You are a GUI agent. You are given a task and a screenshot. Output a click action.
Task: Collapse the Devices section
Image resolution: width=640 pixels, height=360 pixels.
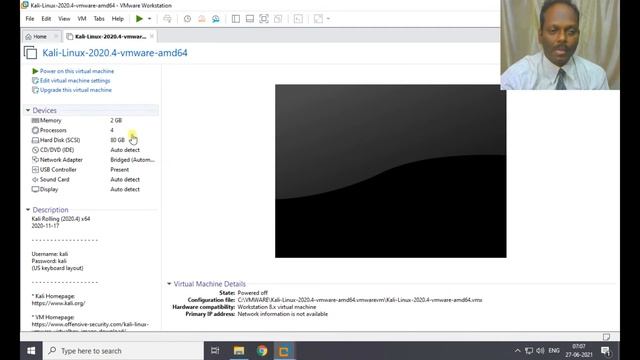tap(28, 110)
